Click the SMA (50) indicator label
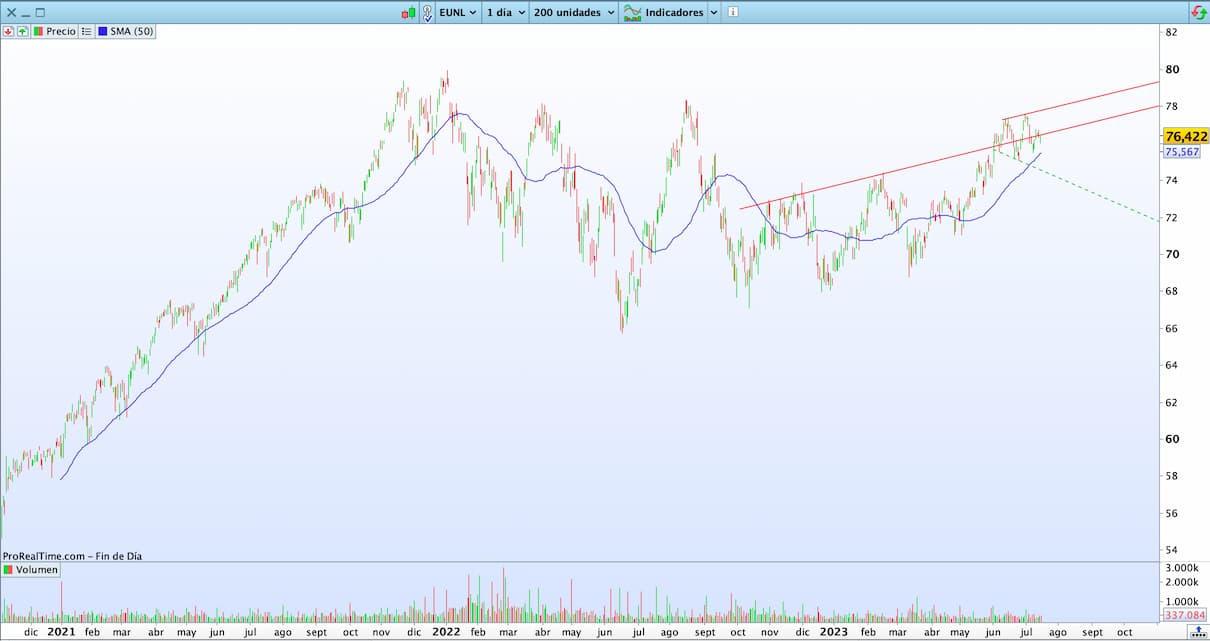This screenshot has height=641, width=1210. [130, 31]
